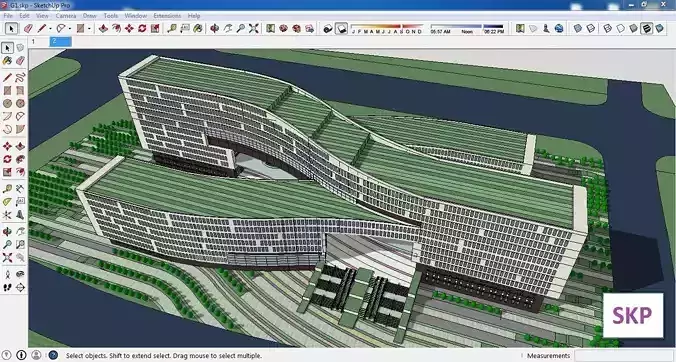Select the Walk footprints tool

tap(7, 287)
